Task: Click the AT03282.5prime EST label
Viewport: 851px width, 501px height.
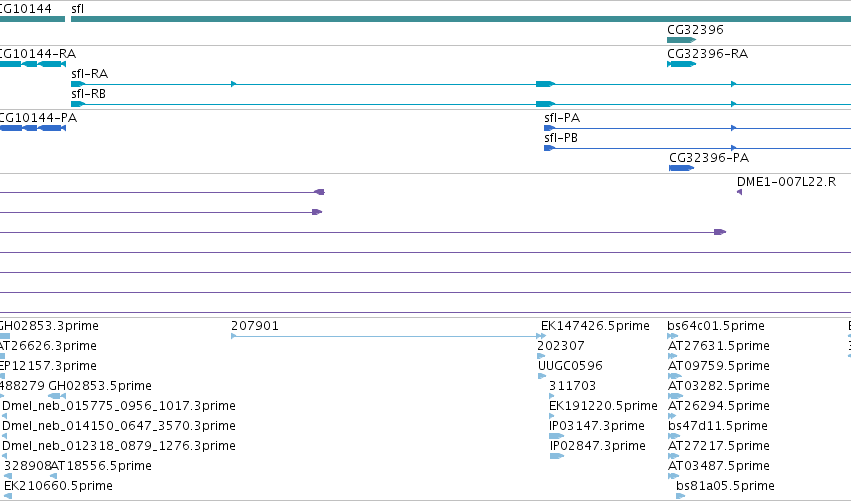Action: 719,386
